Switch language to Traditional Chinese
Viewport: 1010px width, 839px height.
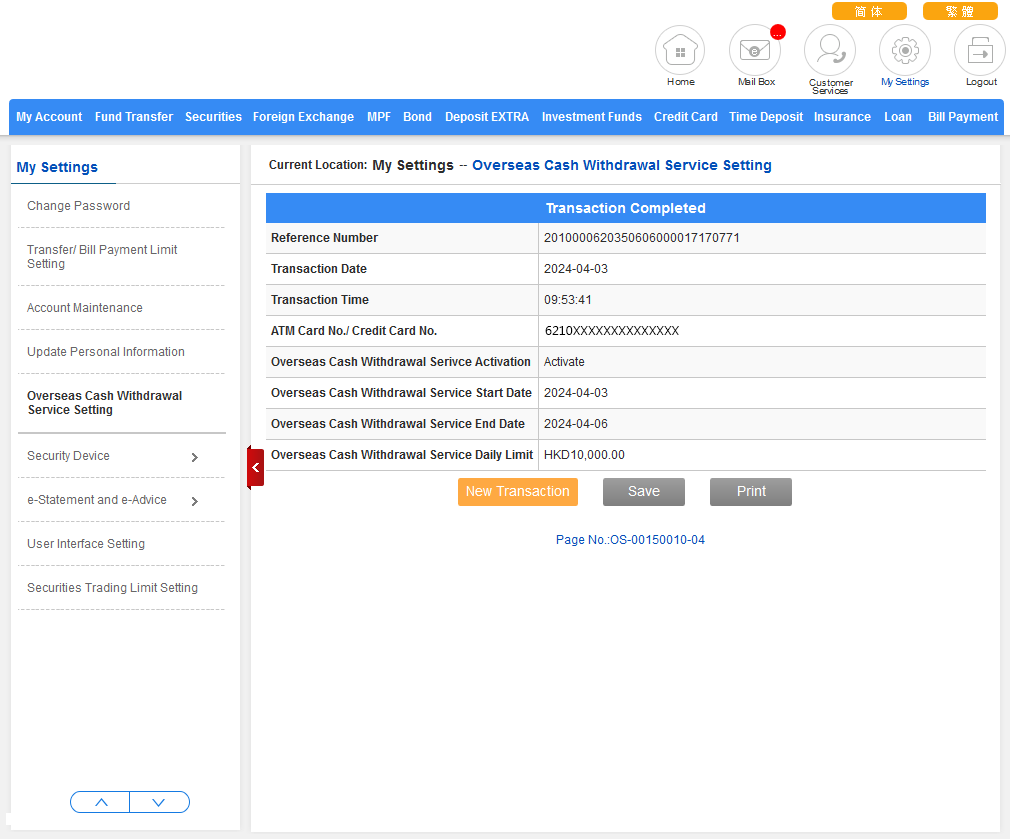click(959, 12)
